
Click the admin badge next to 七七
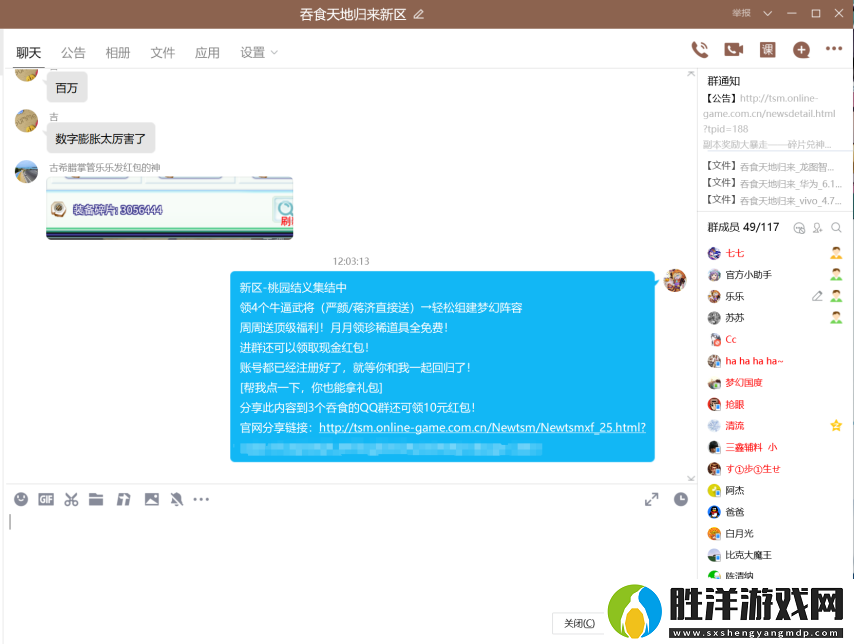coord(836,253)
